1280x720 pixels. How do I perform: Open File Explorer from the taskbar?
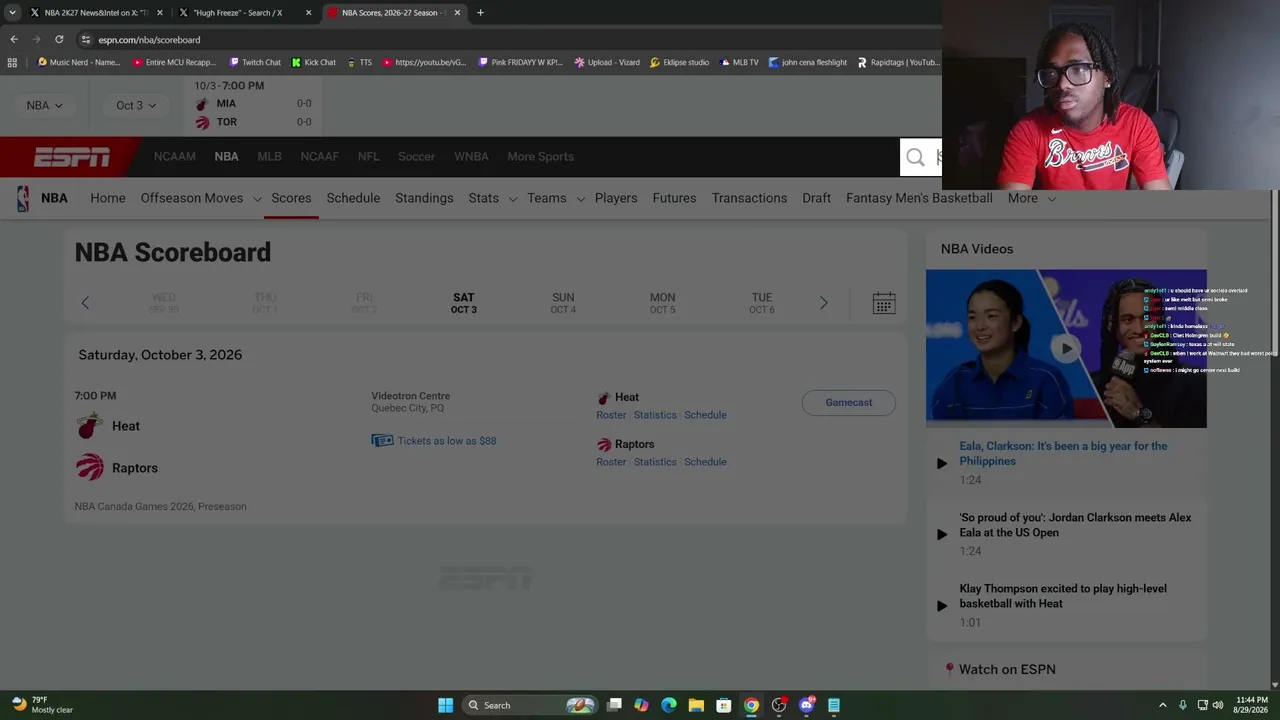coord(696,705)
